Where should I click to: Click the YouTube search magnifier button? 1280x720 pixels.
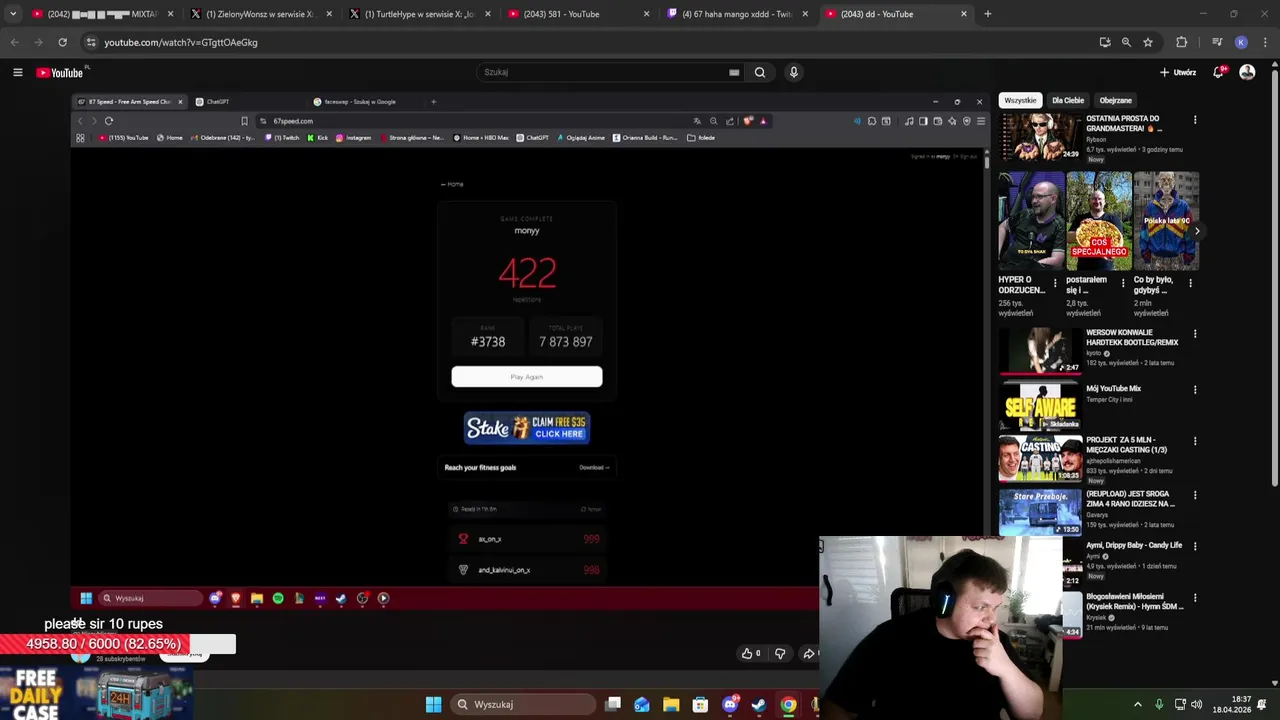point(760,72)
